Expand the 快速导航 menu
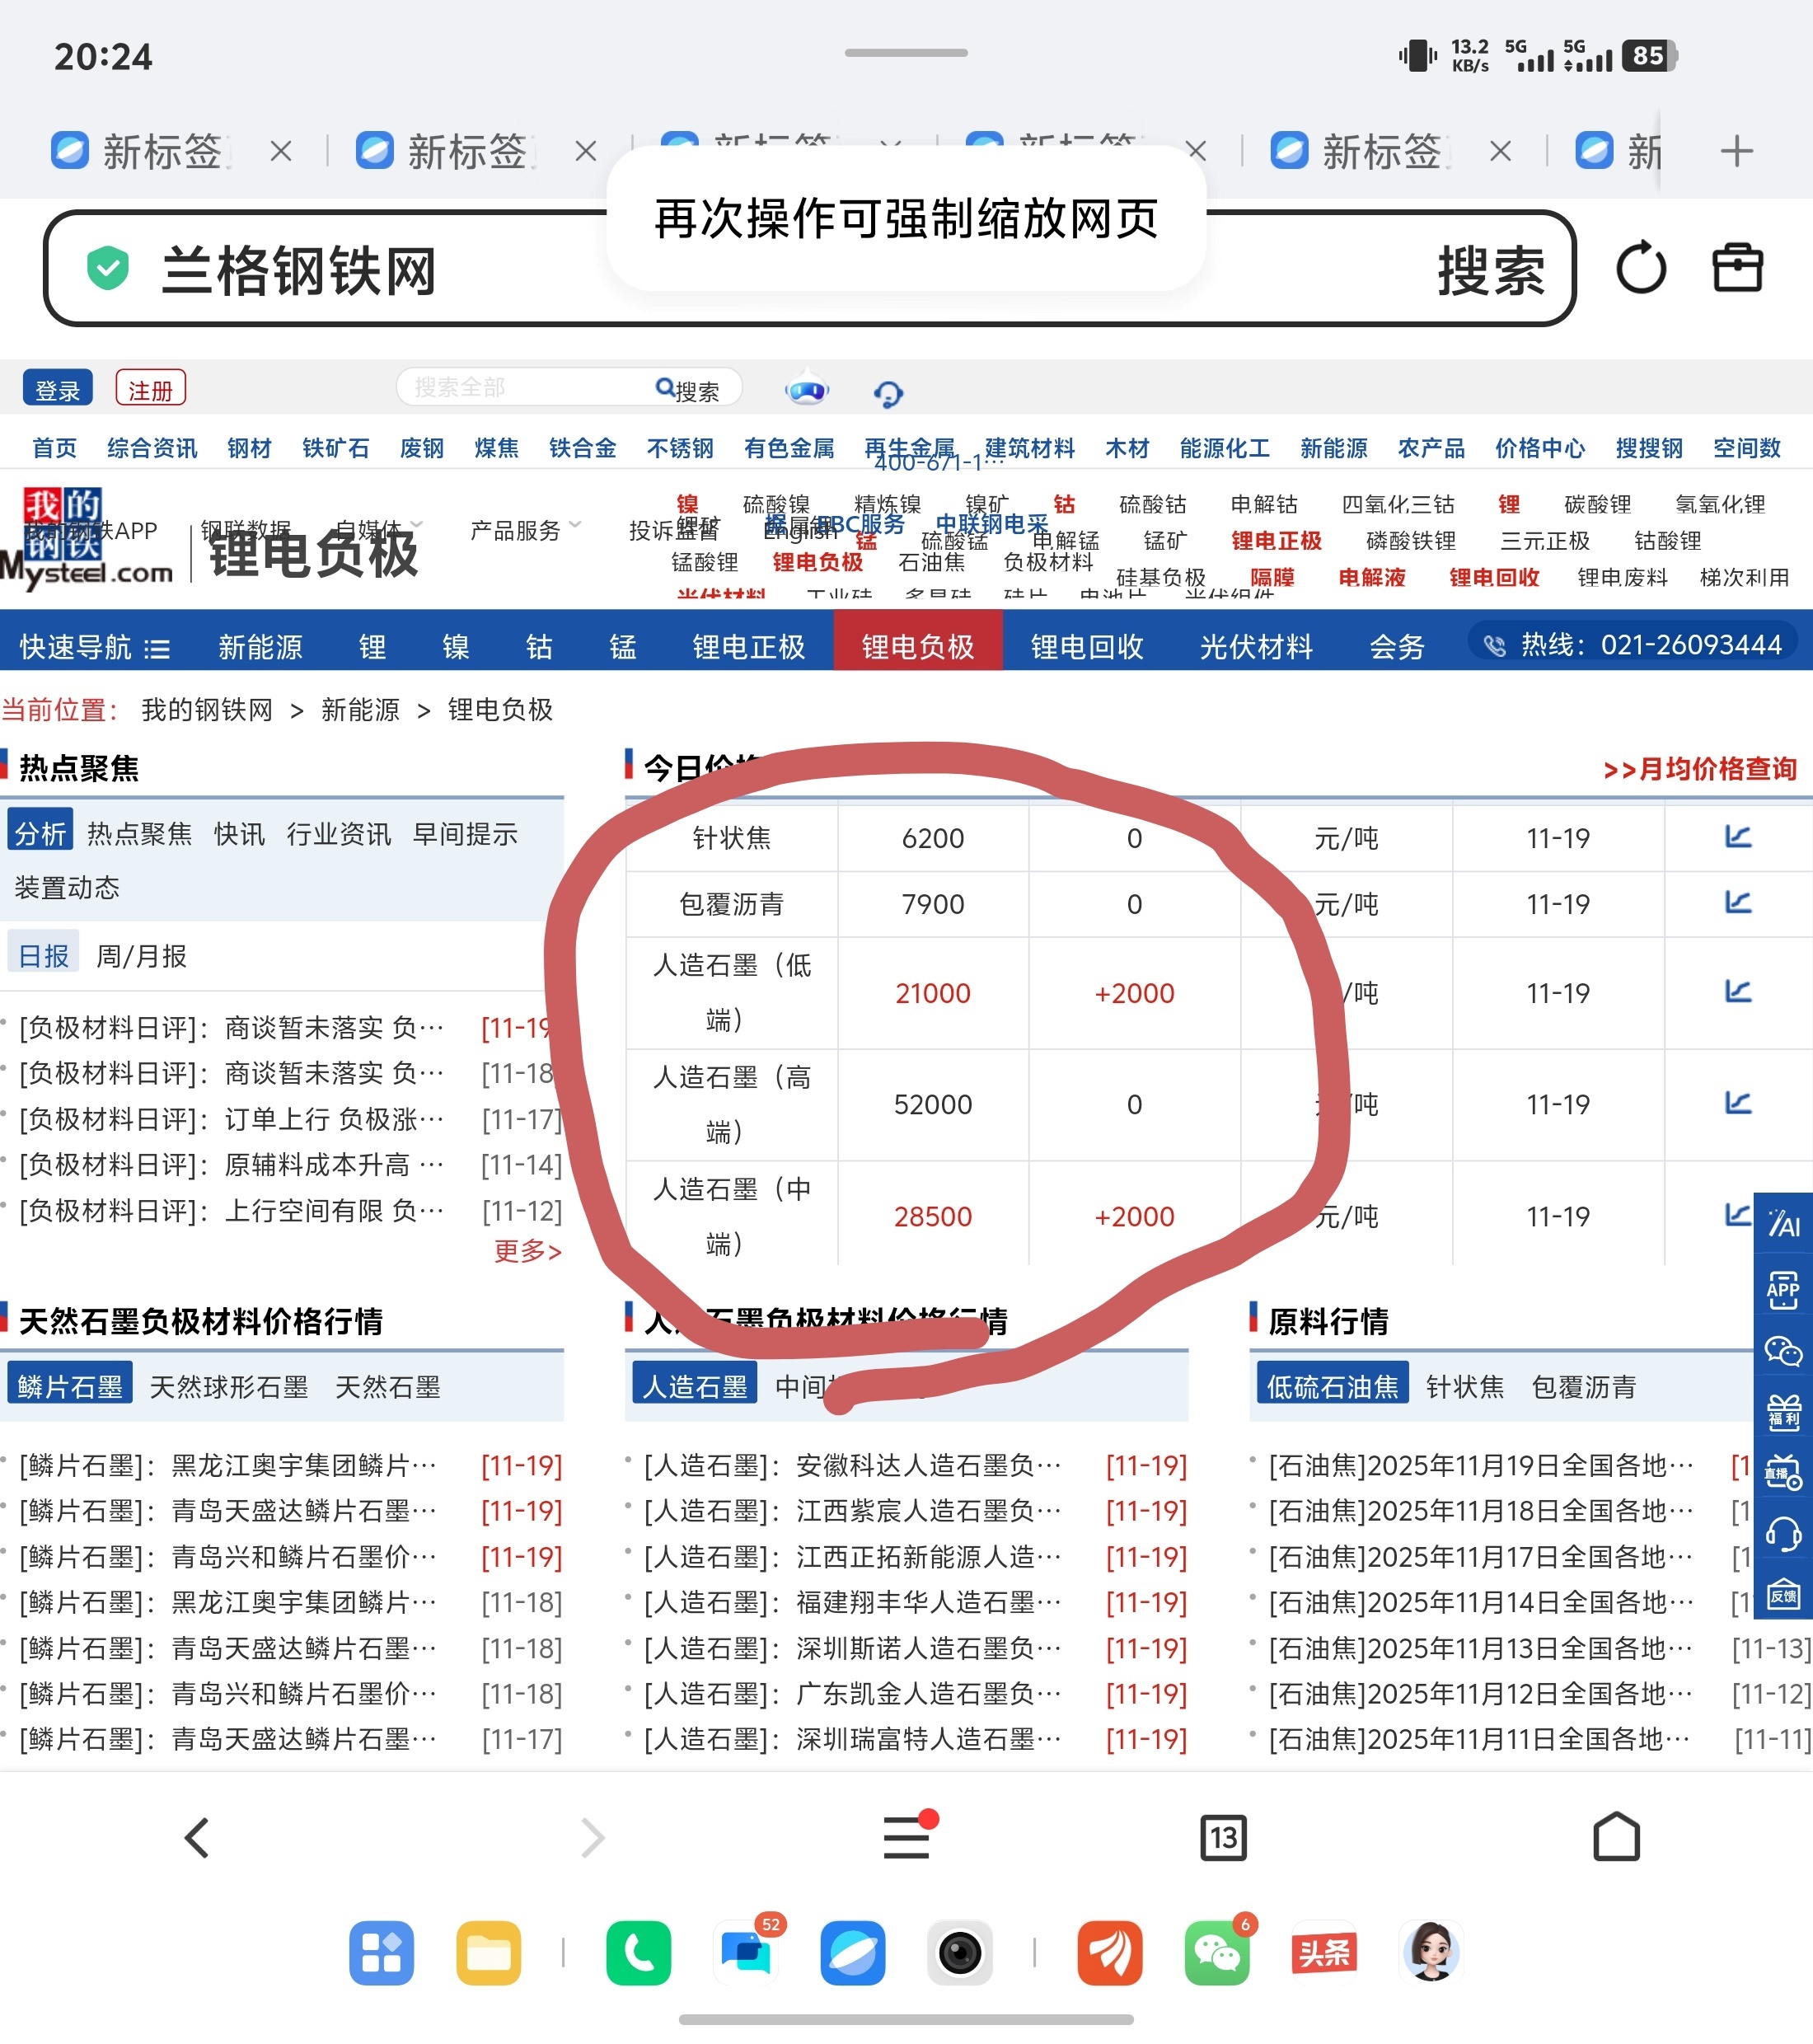The height and width of the screenshot is (2044, 1813). 94,647
